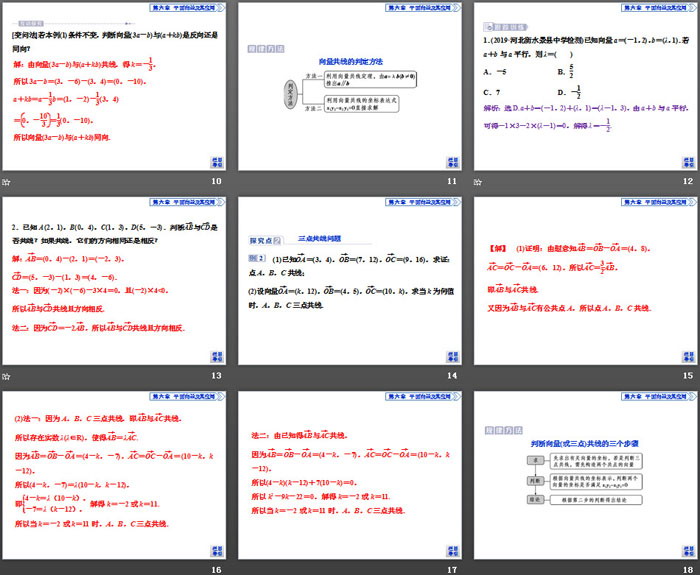Click the 规律方法 badge on slide 11
This screenshot has height=575, width=700.
click(266, 49)
